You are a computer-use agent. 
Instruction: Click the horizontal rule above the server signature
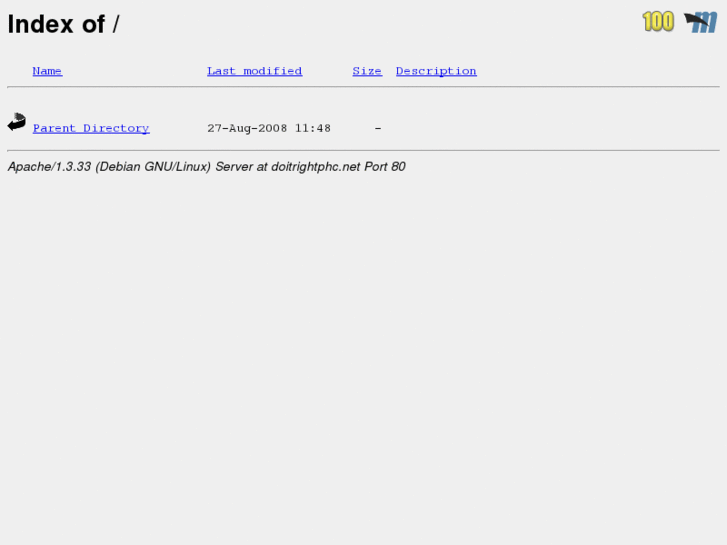point(364,150)
